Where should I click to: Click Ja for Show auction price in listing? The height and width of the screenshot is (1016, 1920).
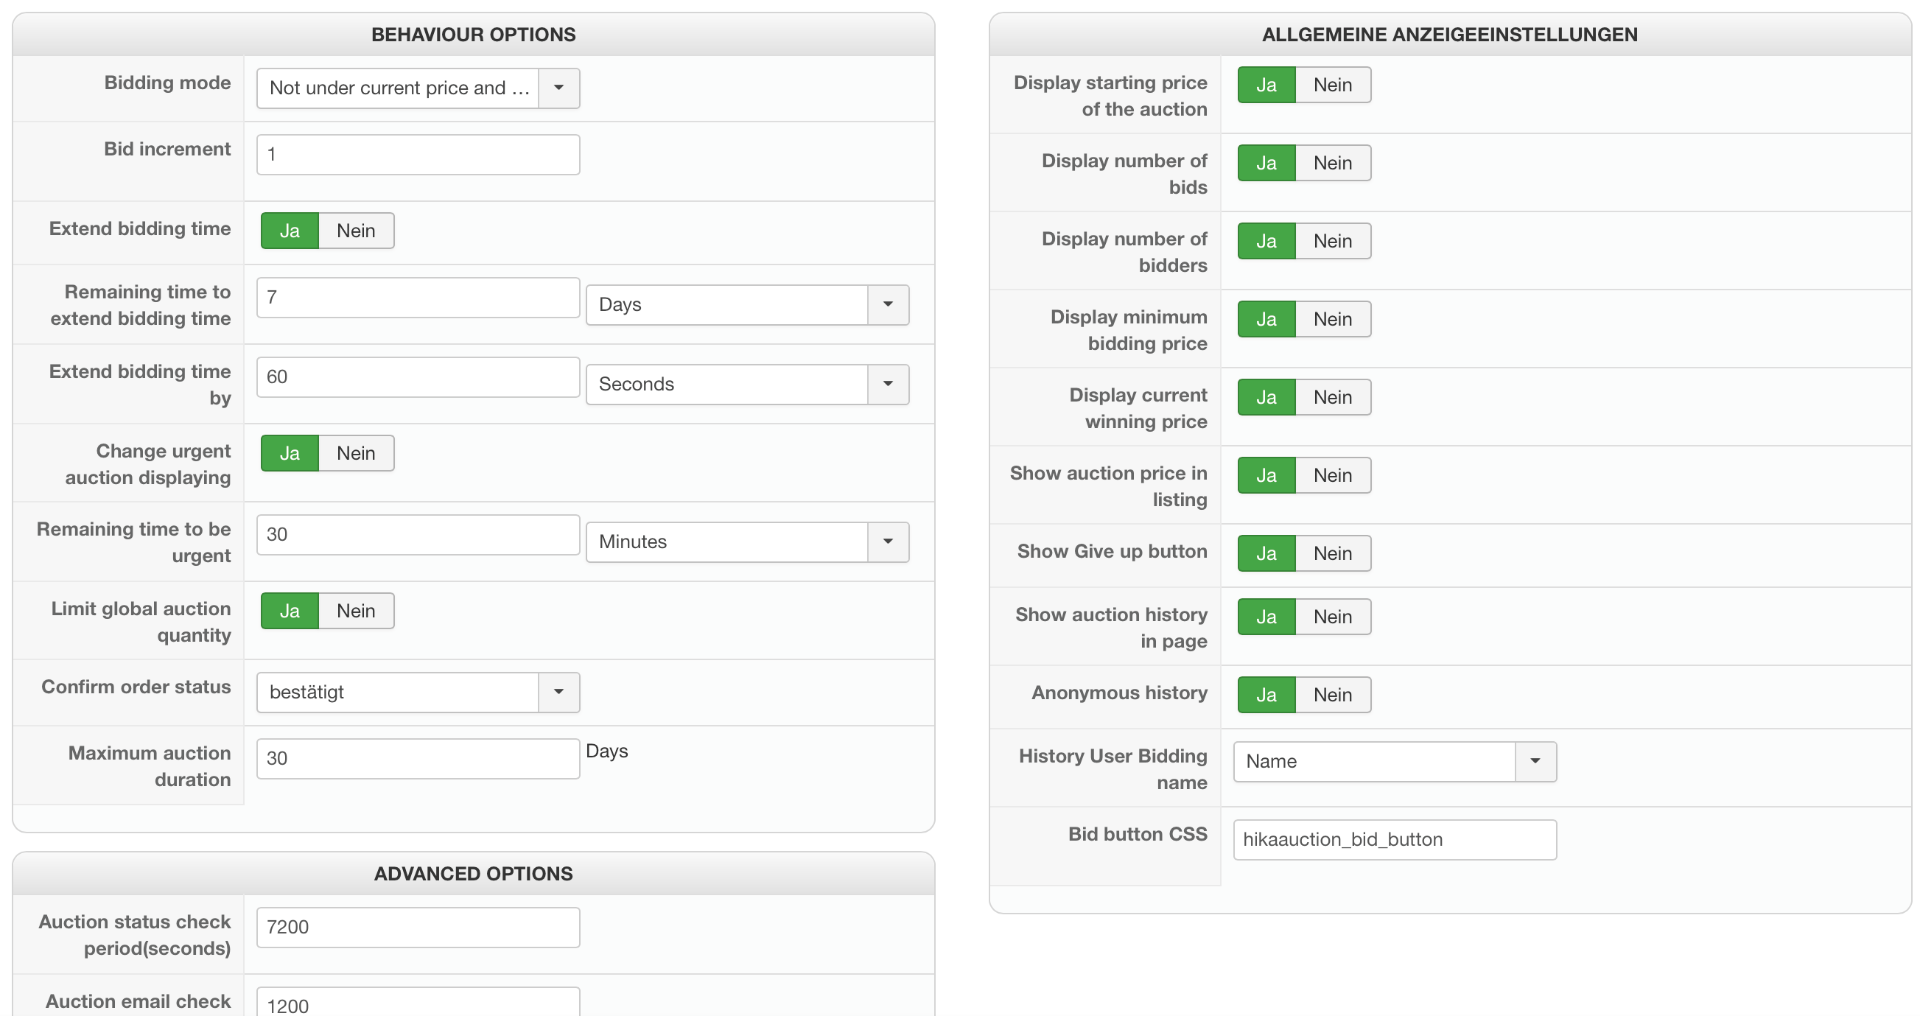click(x=1266, y=476)
